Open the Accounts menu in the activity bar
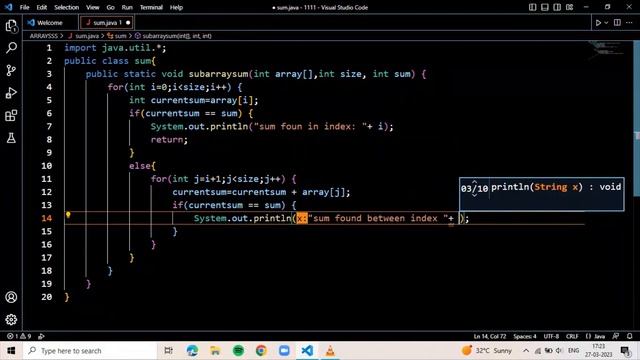This screenshot has width=640, height=360. [x=11, y=297]
